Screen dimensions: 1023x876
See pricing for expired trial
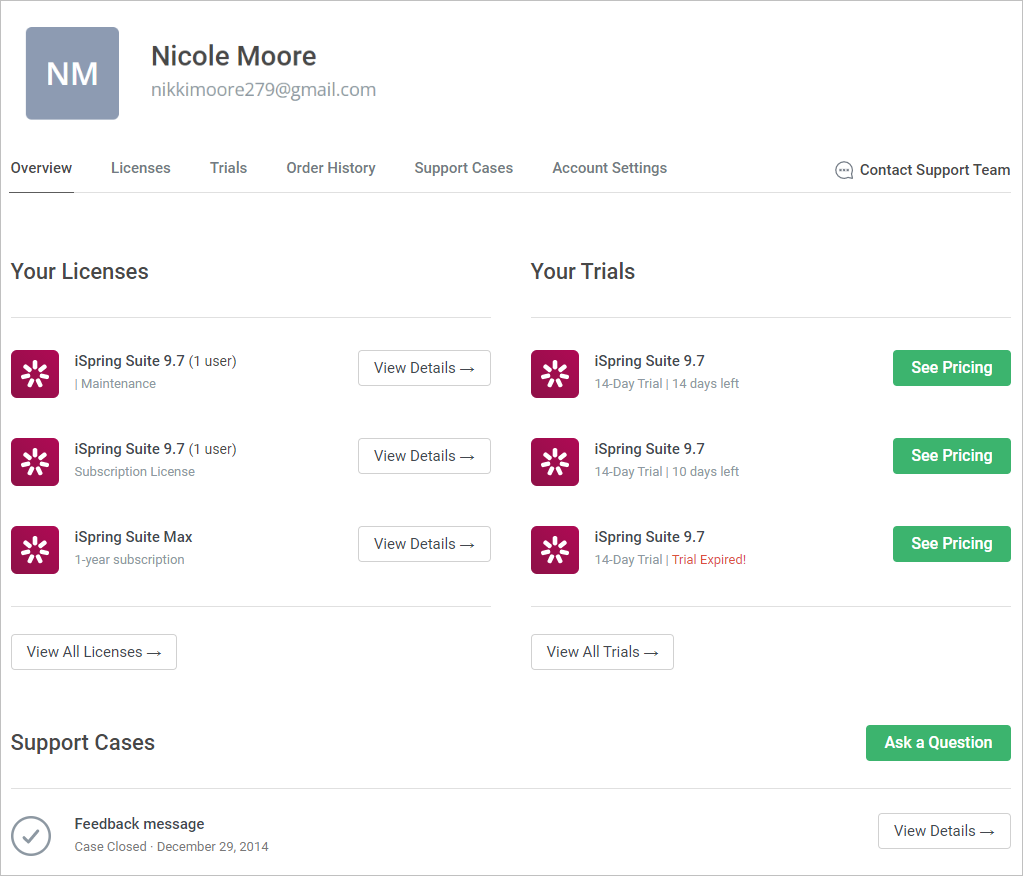click(952, 544)
